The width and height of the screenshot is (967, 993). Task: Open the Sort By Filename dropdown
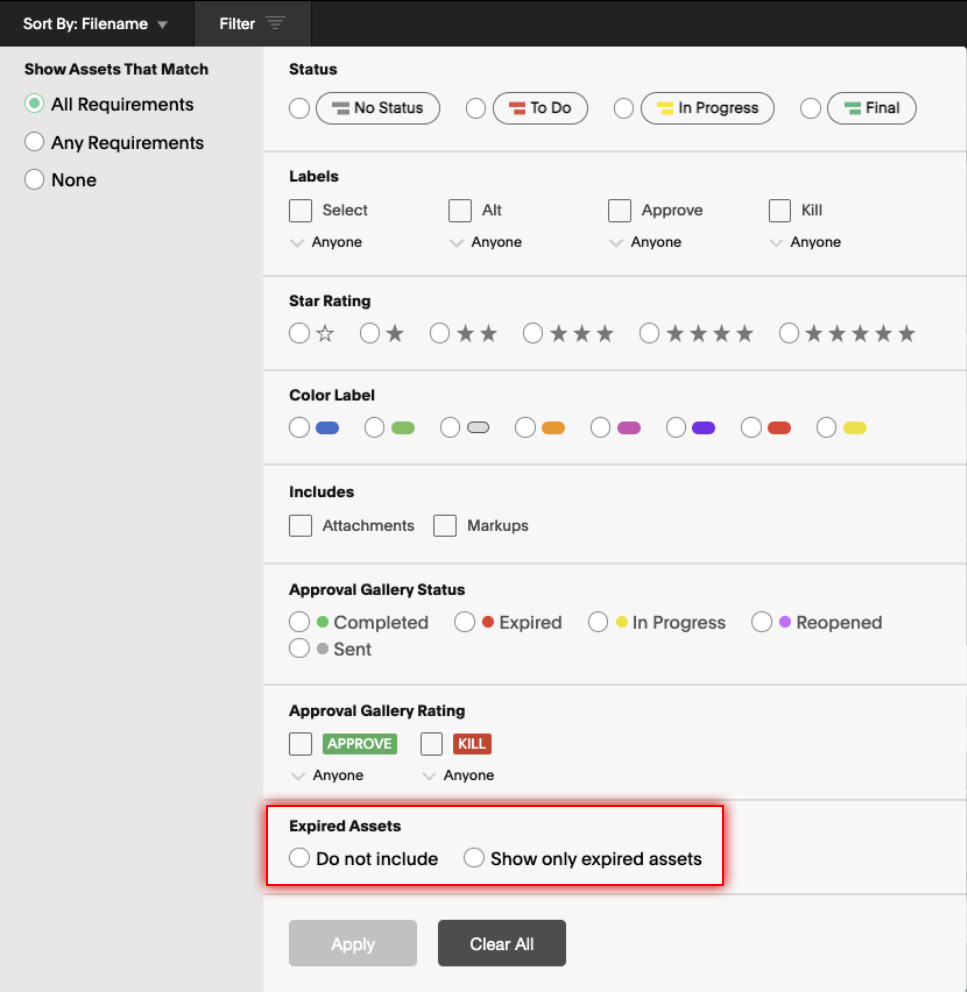tap(95, 22)
